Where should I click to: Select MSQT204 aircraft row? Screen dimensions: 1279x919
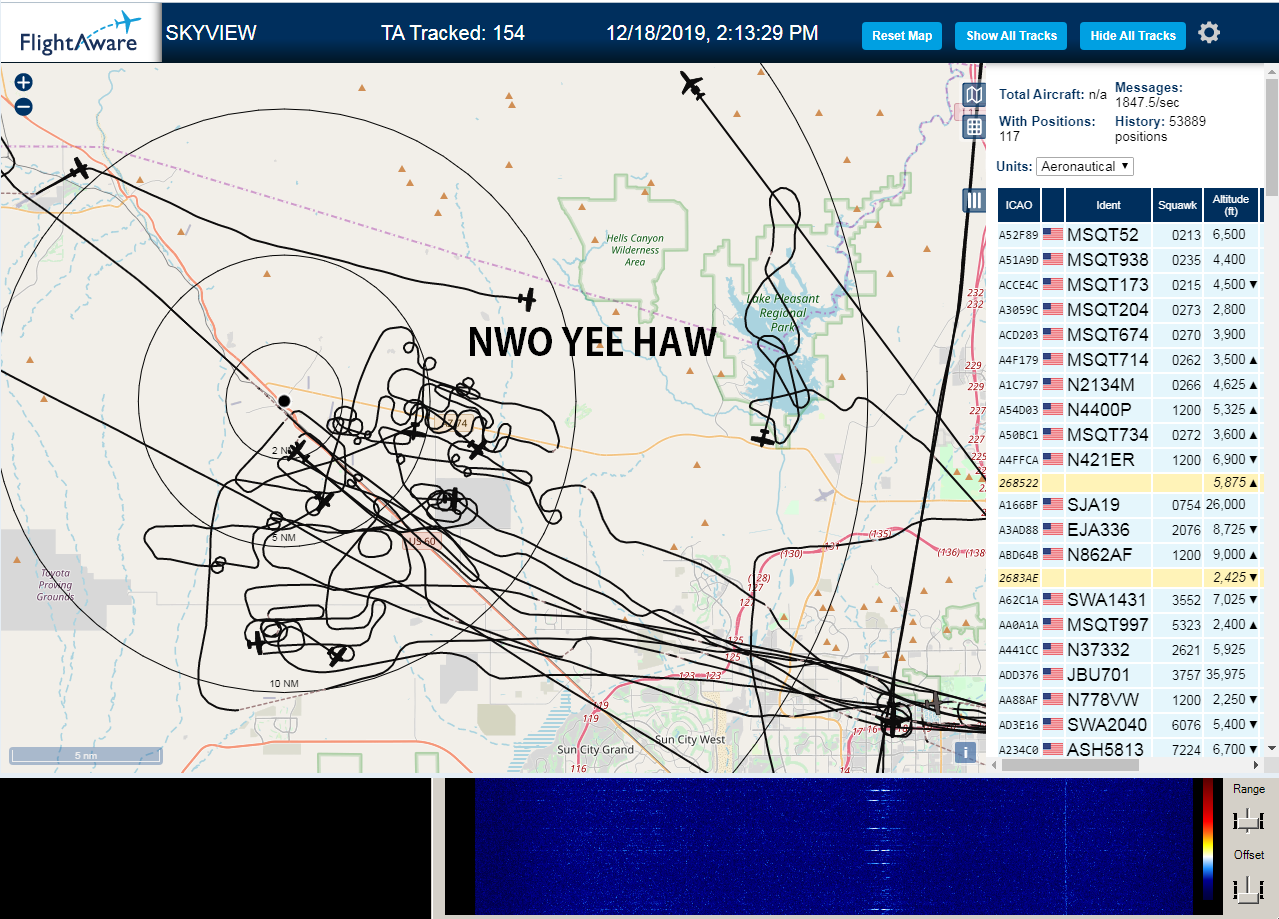pyautogui.click(x=1130, y=309)
